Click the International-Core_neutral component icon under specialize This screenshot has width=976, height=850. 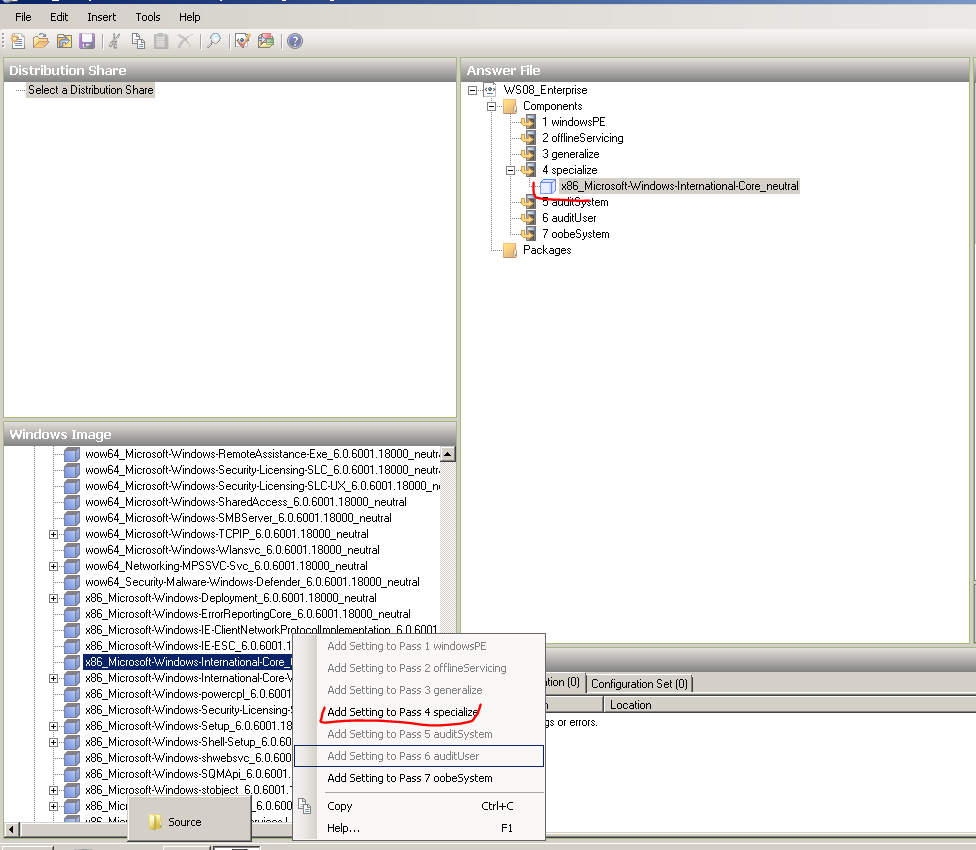tap(548, 186)
